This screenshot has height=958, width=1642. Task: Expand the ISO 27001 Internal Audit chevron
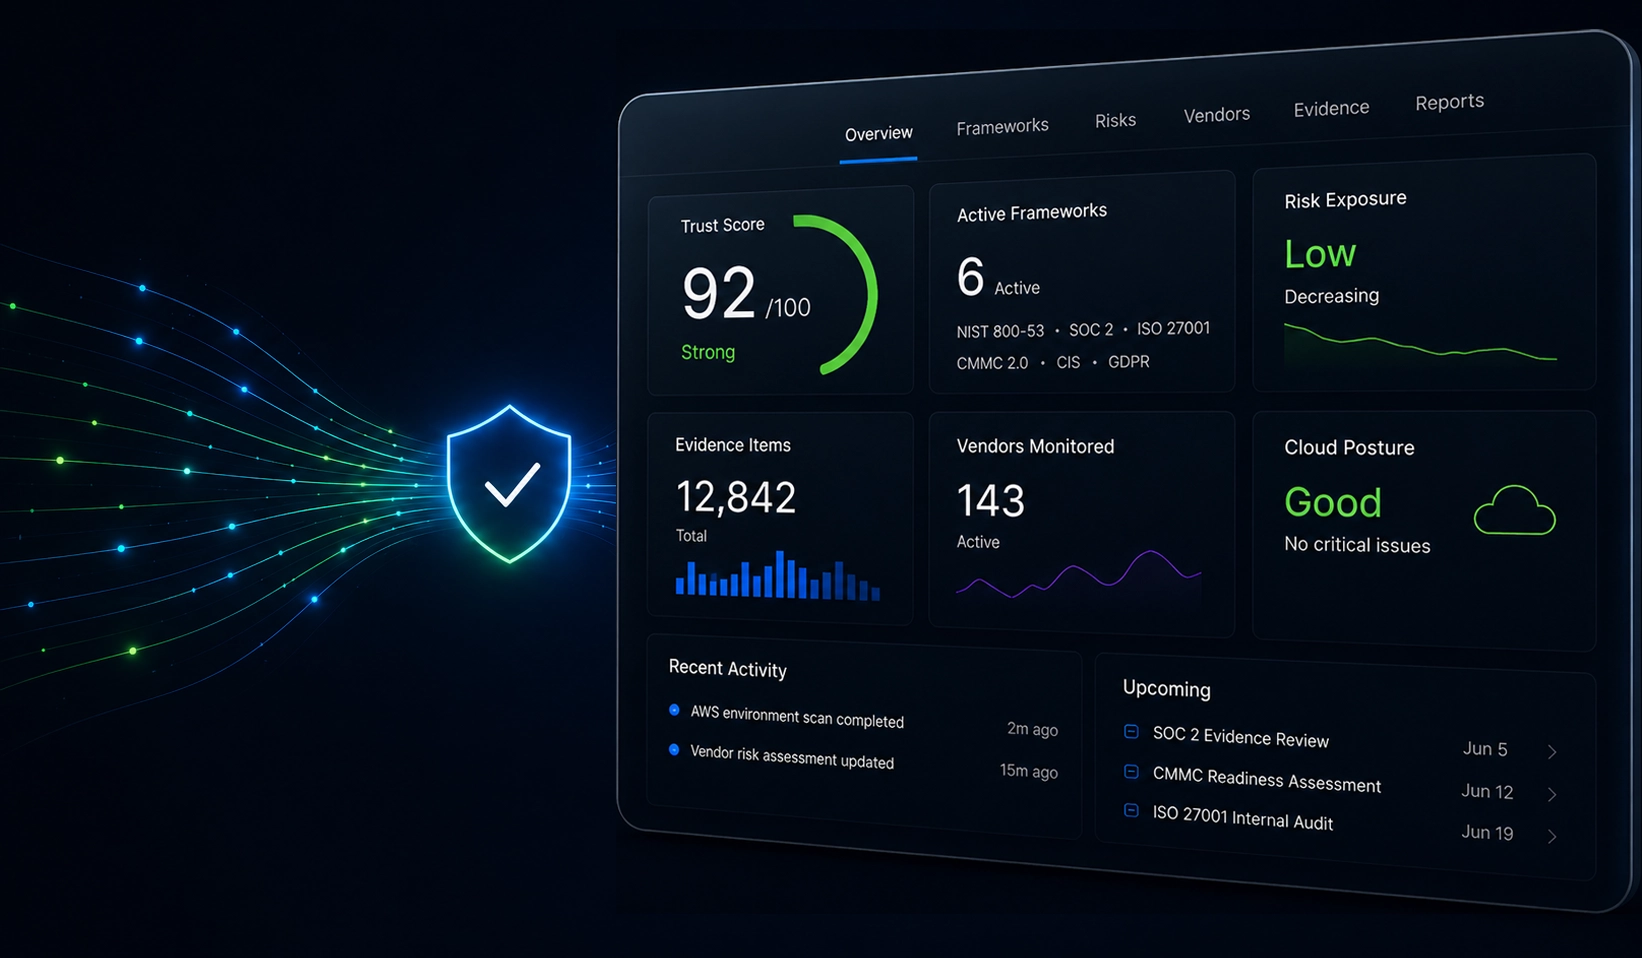coord(1552,836)
